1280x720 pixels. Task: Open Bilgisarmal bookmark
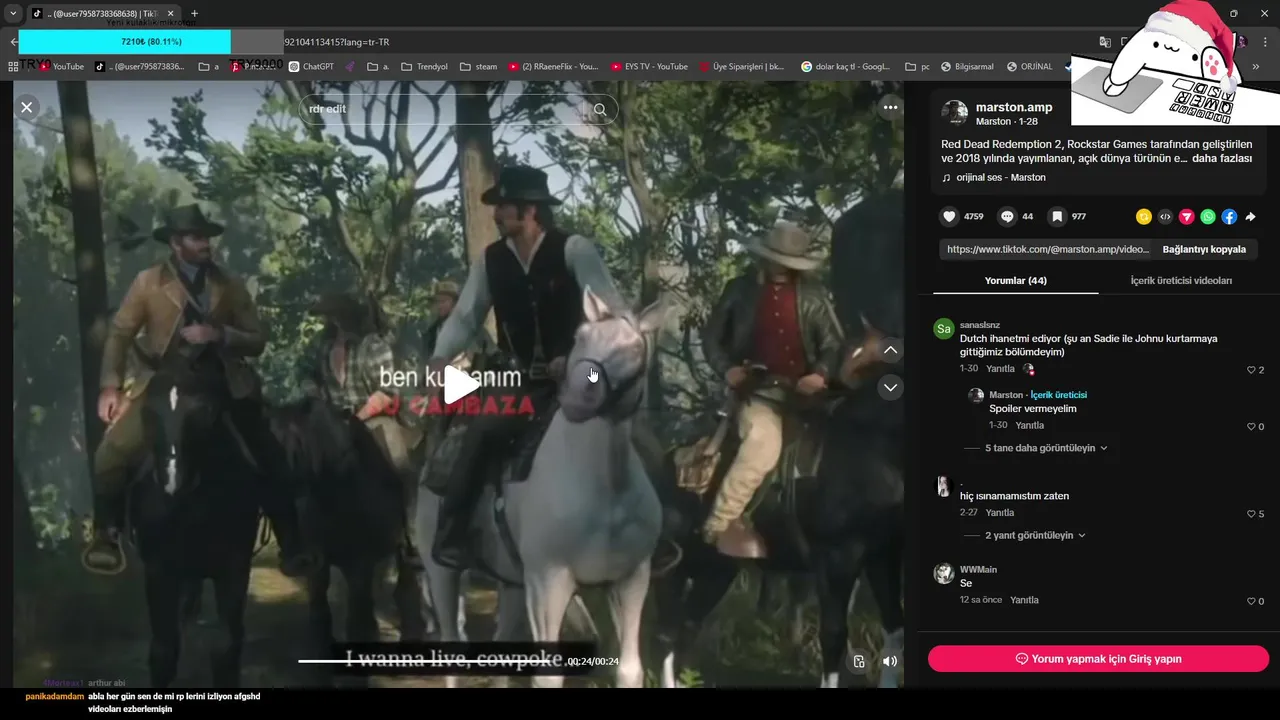tap(967, 67)
